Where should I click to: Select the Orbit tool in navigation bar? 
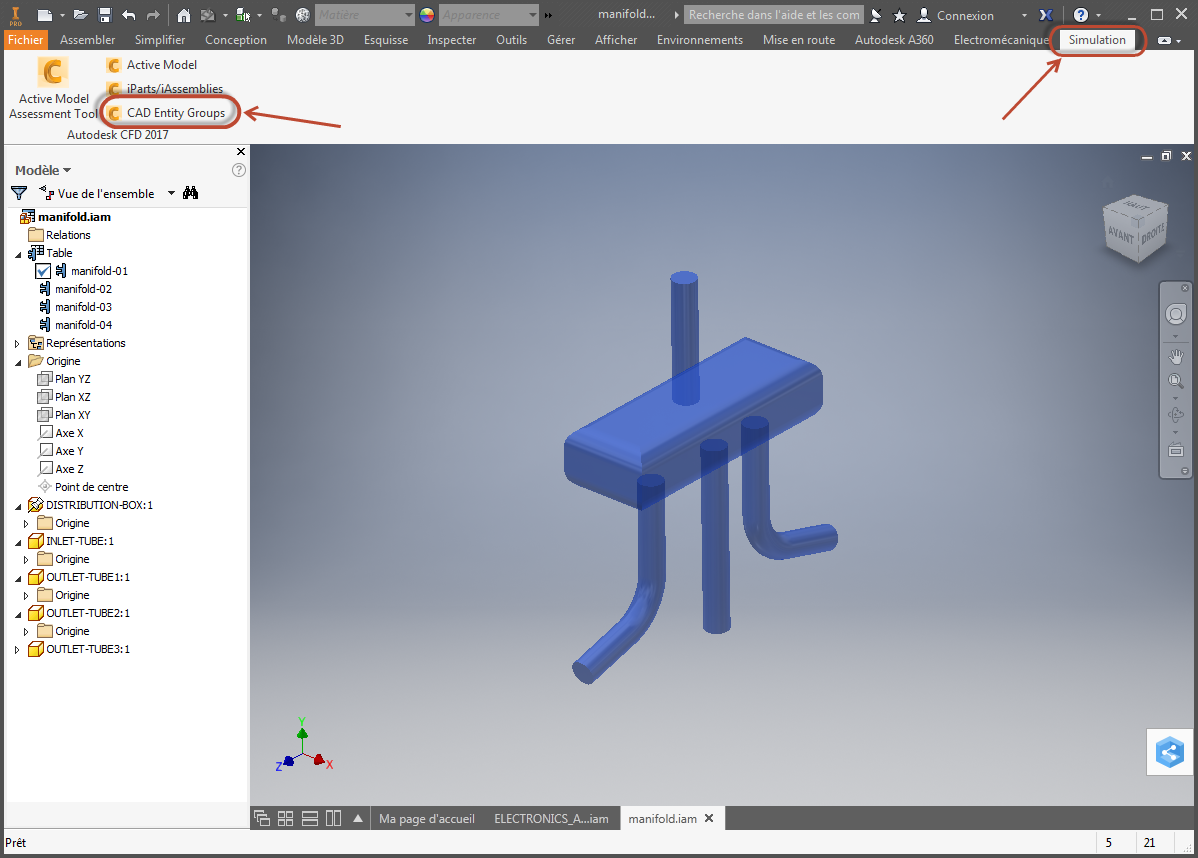pyautogui.click(x=1175, y=415)
